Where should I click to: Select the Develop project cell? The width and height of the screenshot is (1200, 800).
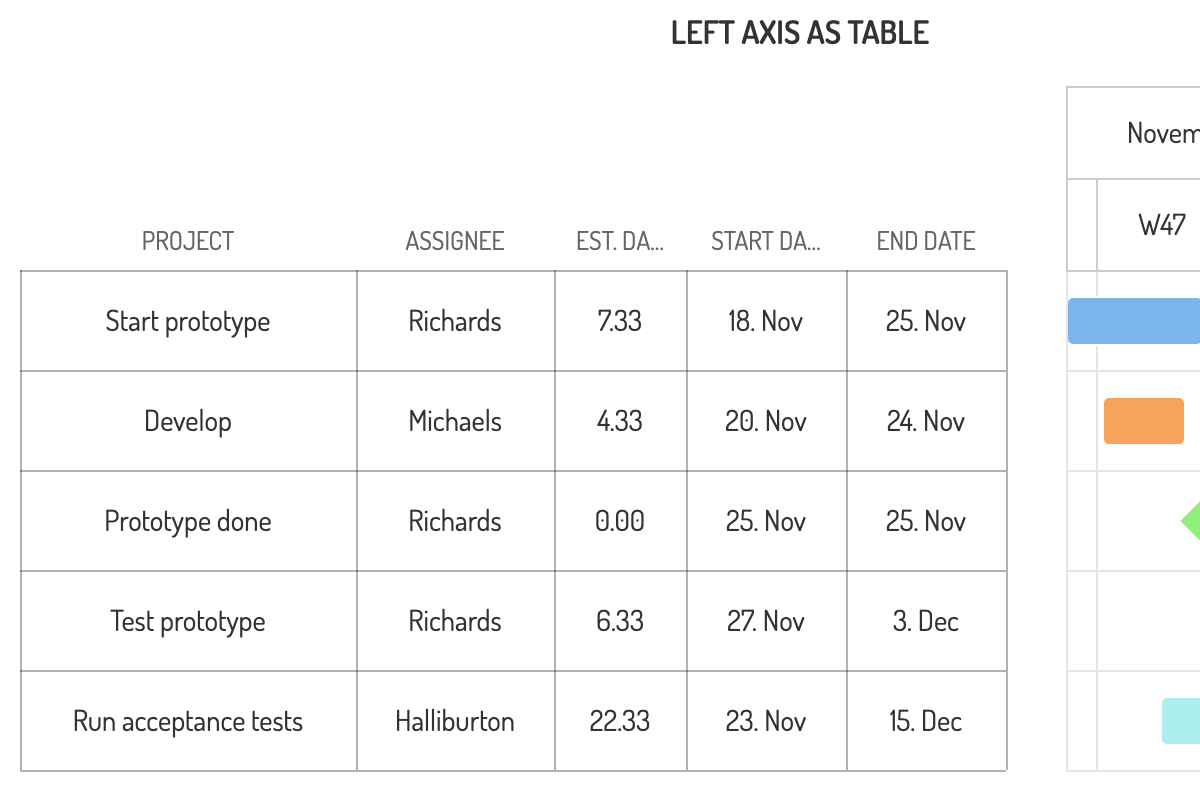point(188,421)
